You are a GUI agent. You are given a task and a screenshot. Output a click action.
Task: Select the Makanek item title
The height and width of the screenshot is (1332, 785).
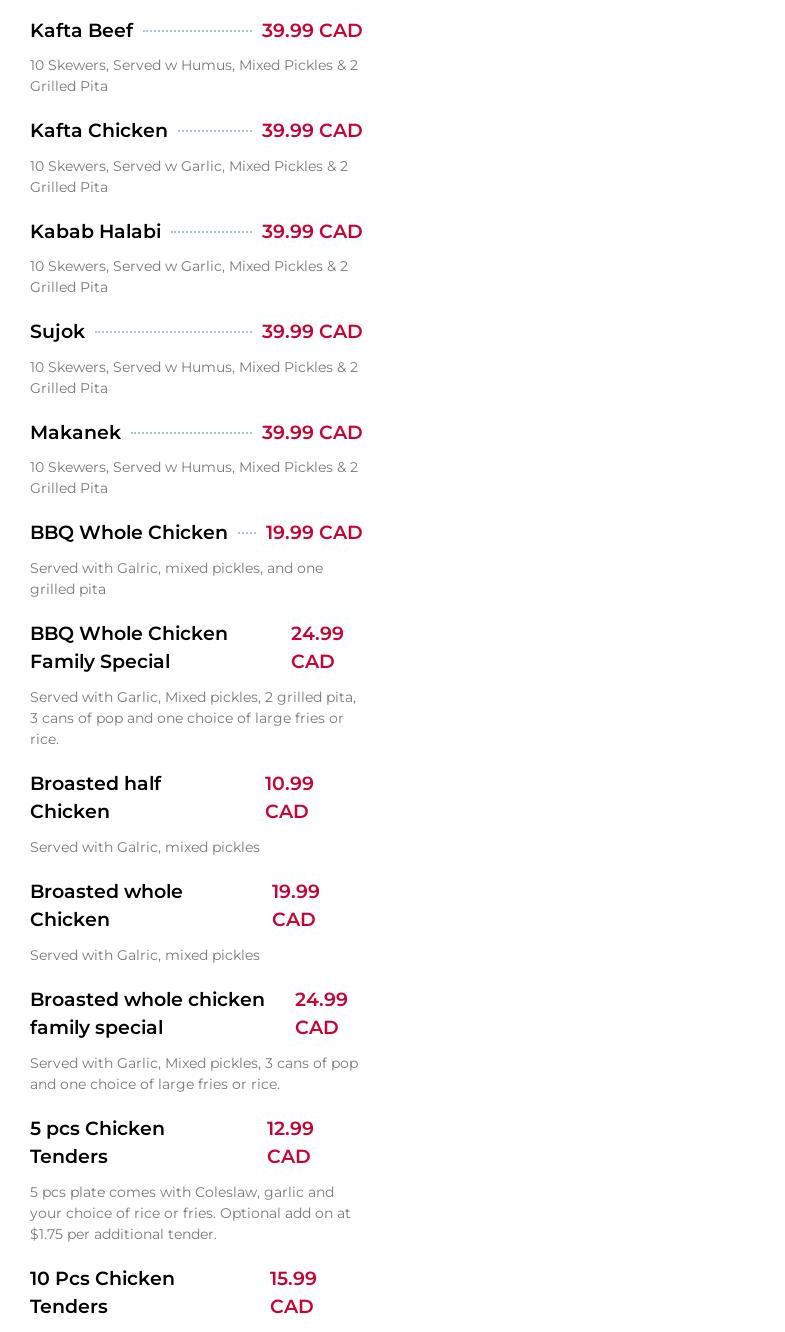pyautogui.click(x=75, y=432)
